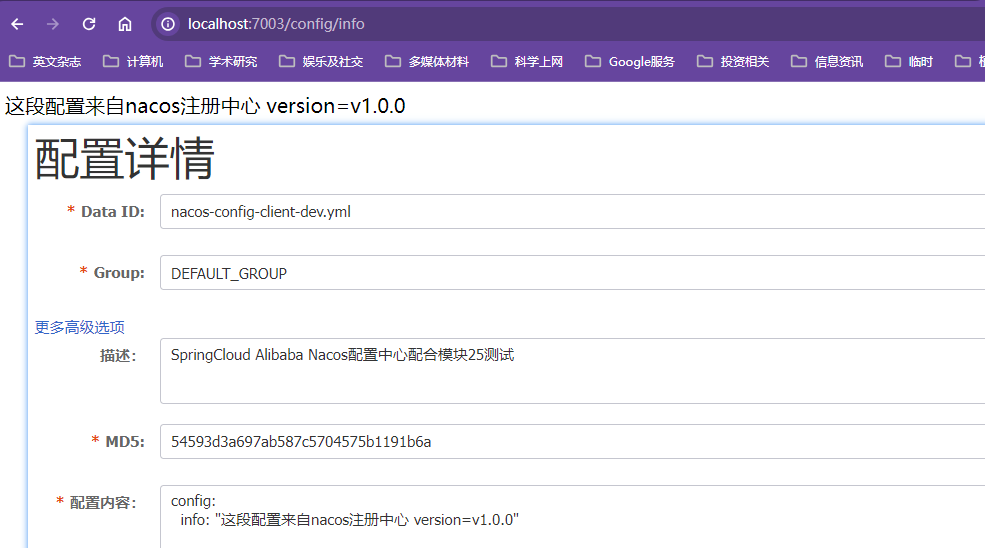Viewport: 985px width, 548px height.
Task: Click the 更多高级选项 link
Action: [80, 327]
